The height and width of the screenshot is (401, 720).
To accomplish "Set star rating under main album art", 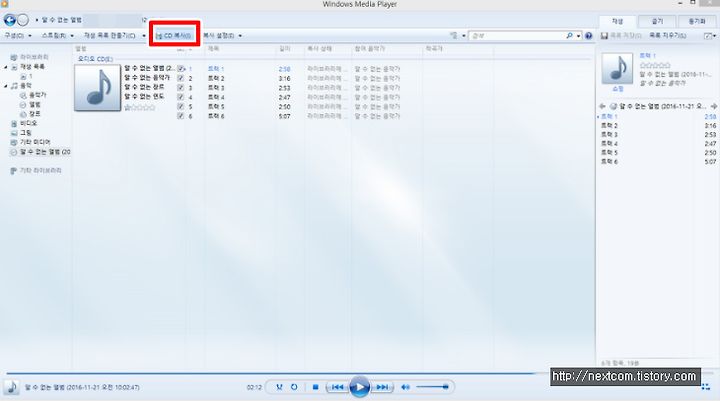I will (x=140, y=107).
